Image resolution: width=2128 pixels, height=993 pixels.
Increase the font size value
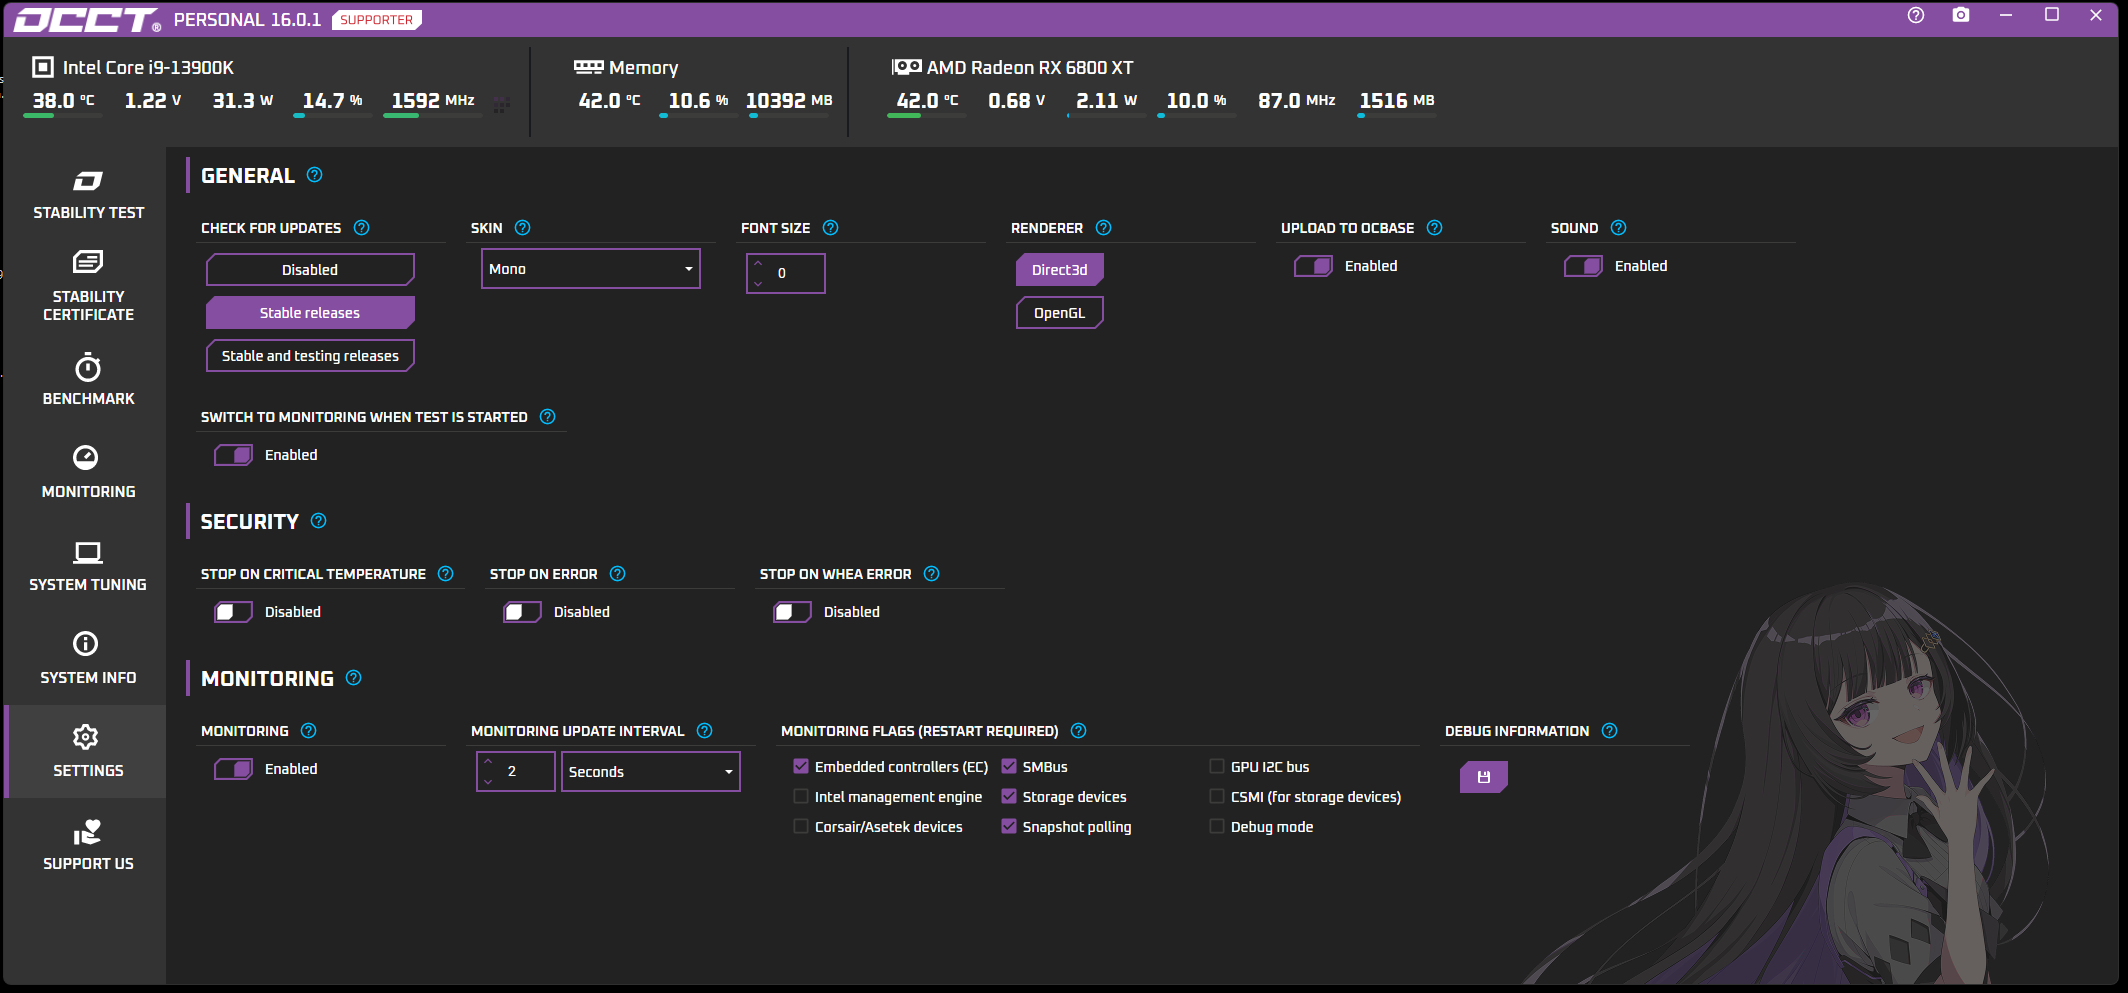pos(758,264)
